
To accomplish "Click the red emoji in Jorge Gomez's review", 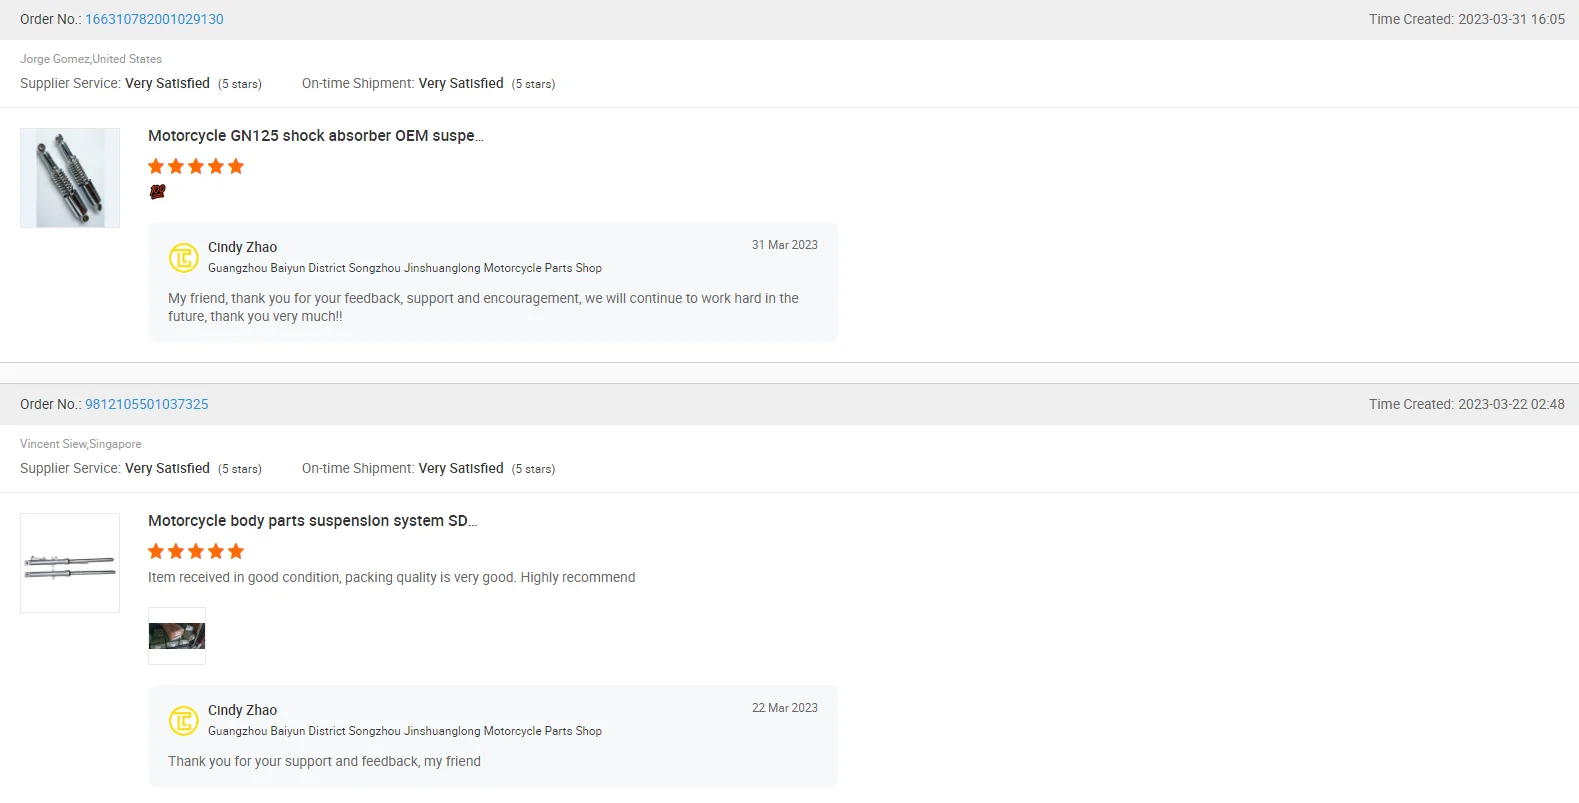I will tap(157, 192).
